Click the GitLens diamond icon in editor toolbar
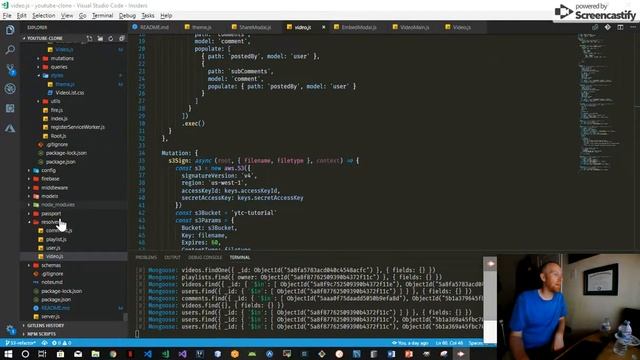640x360 pixels. tap(608, 27)
